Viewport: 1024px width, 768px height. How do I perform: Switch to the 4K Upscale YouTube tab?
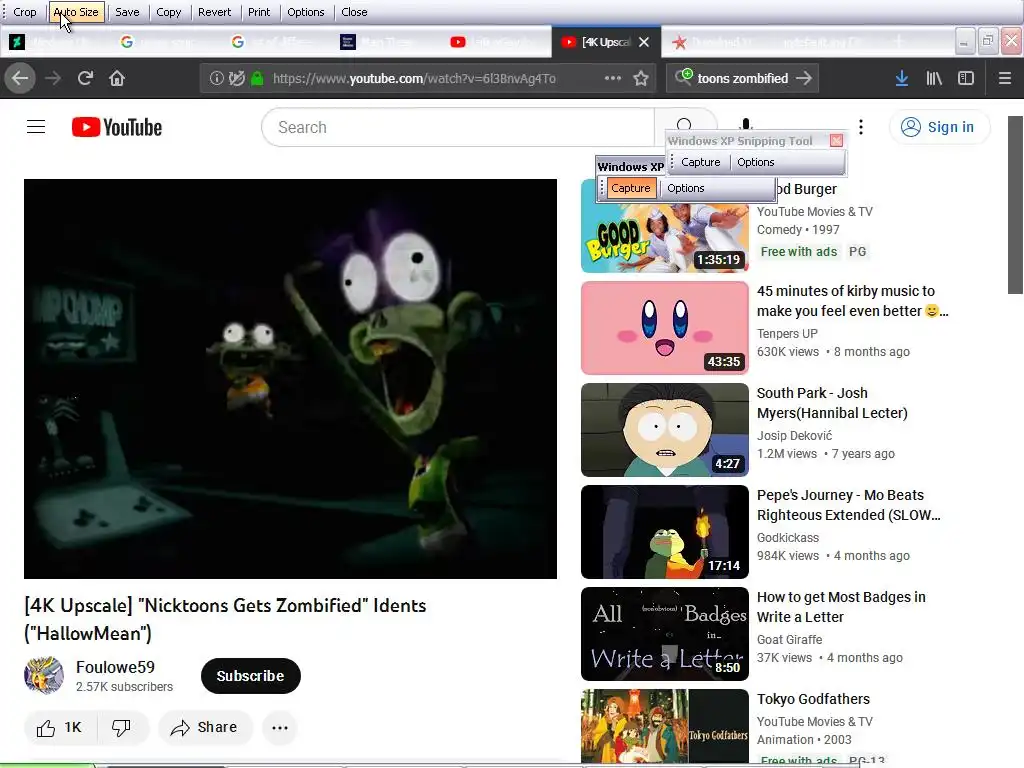point(606,42)
